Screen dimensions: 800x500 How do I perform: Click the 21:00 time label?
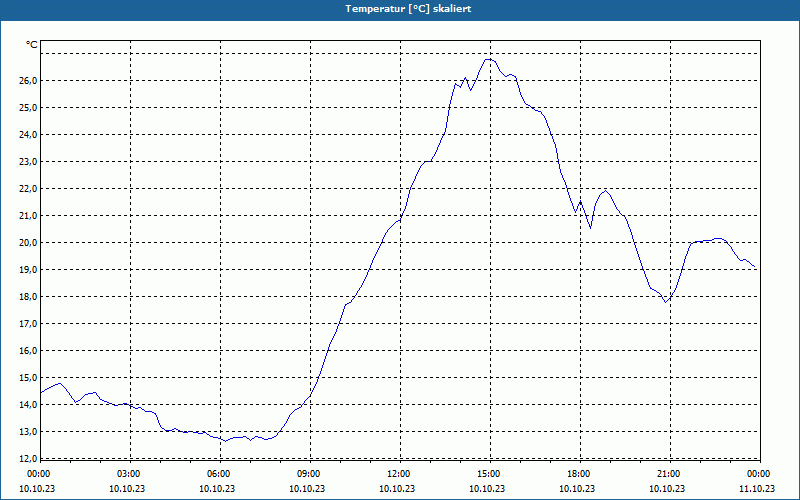[667, 474]
